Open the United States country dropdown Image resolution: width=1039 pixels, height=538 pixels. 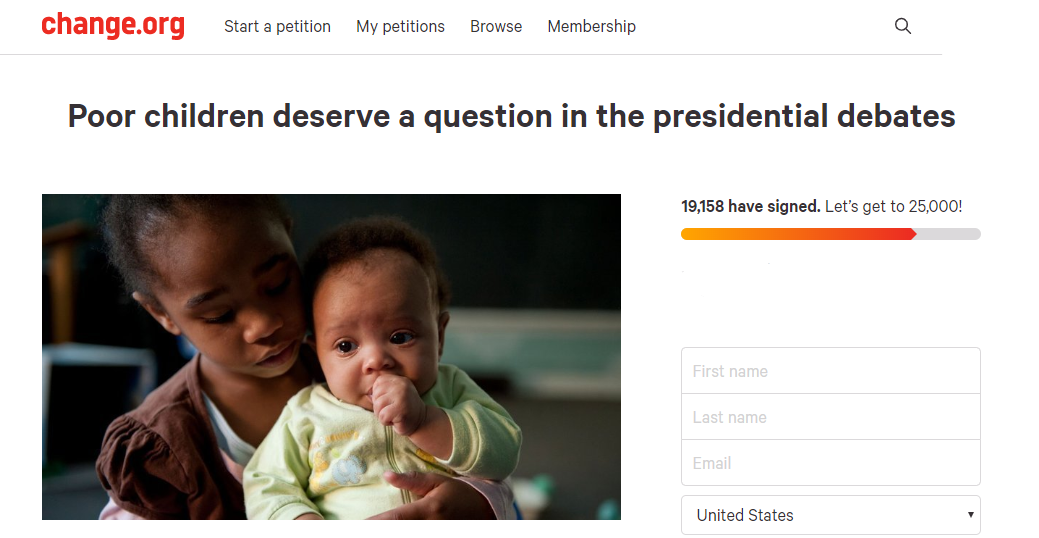click(x=830, y=515)
